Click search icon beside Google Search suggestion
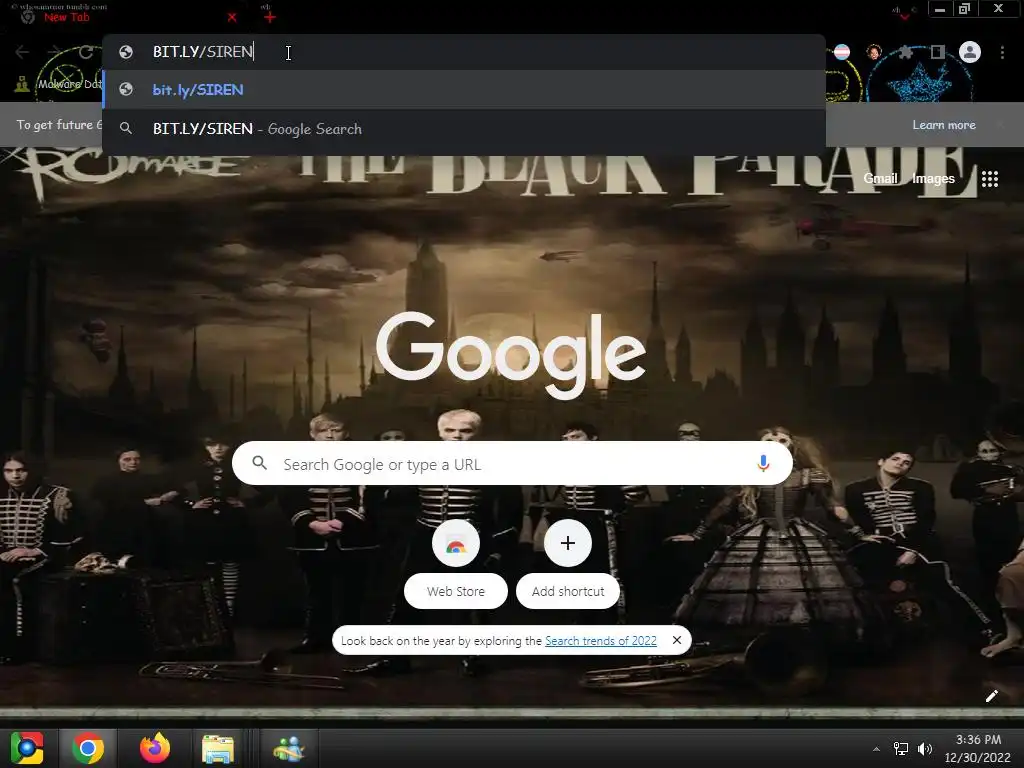This screenshot has height=768, width=1024. coord(126,129)
